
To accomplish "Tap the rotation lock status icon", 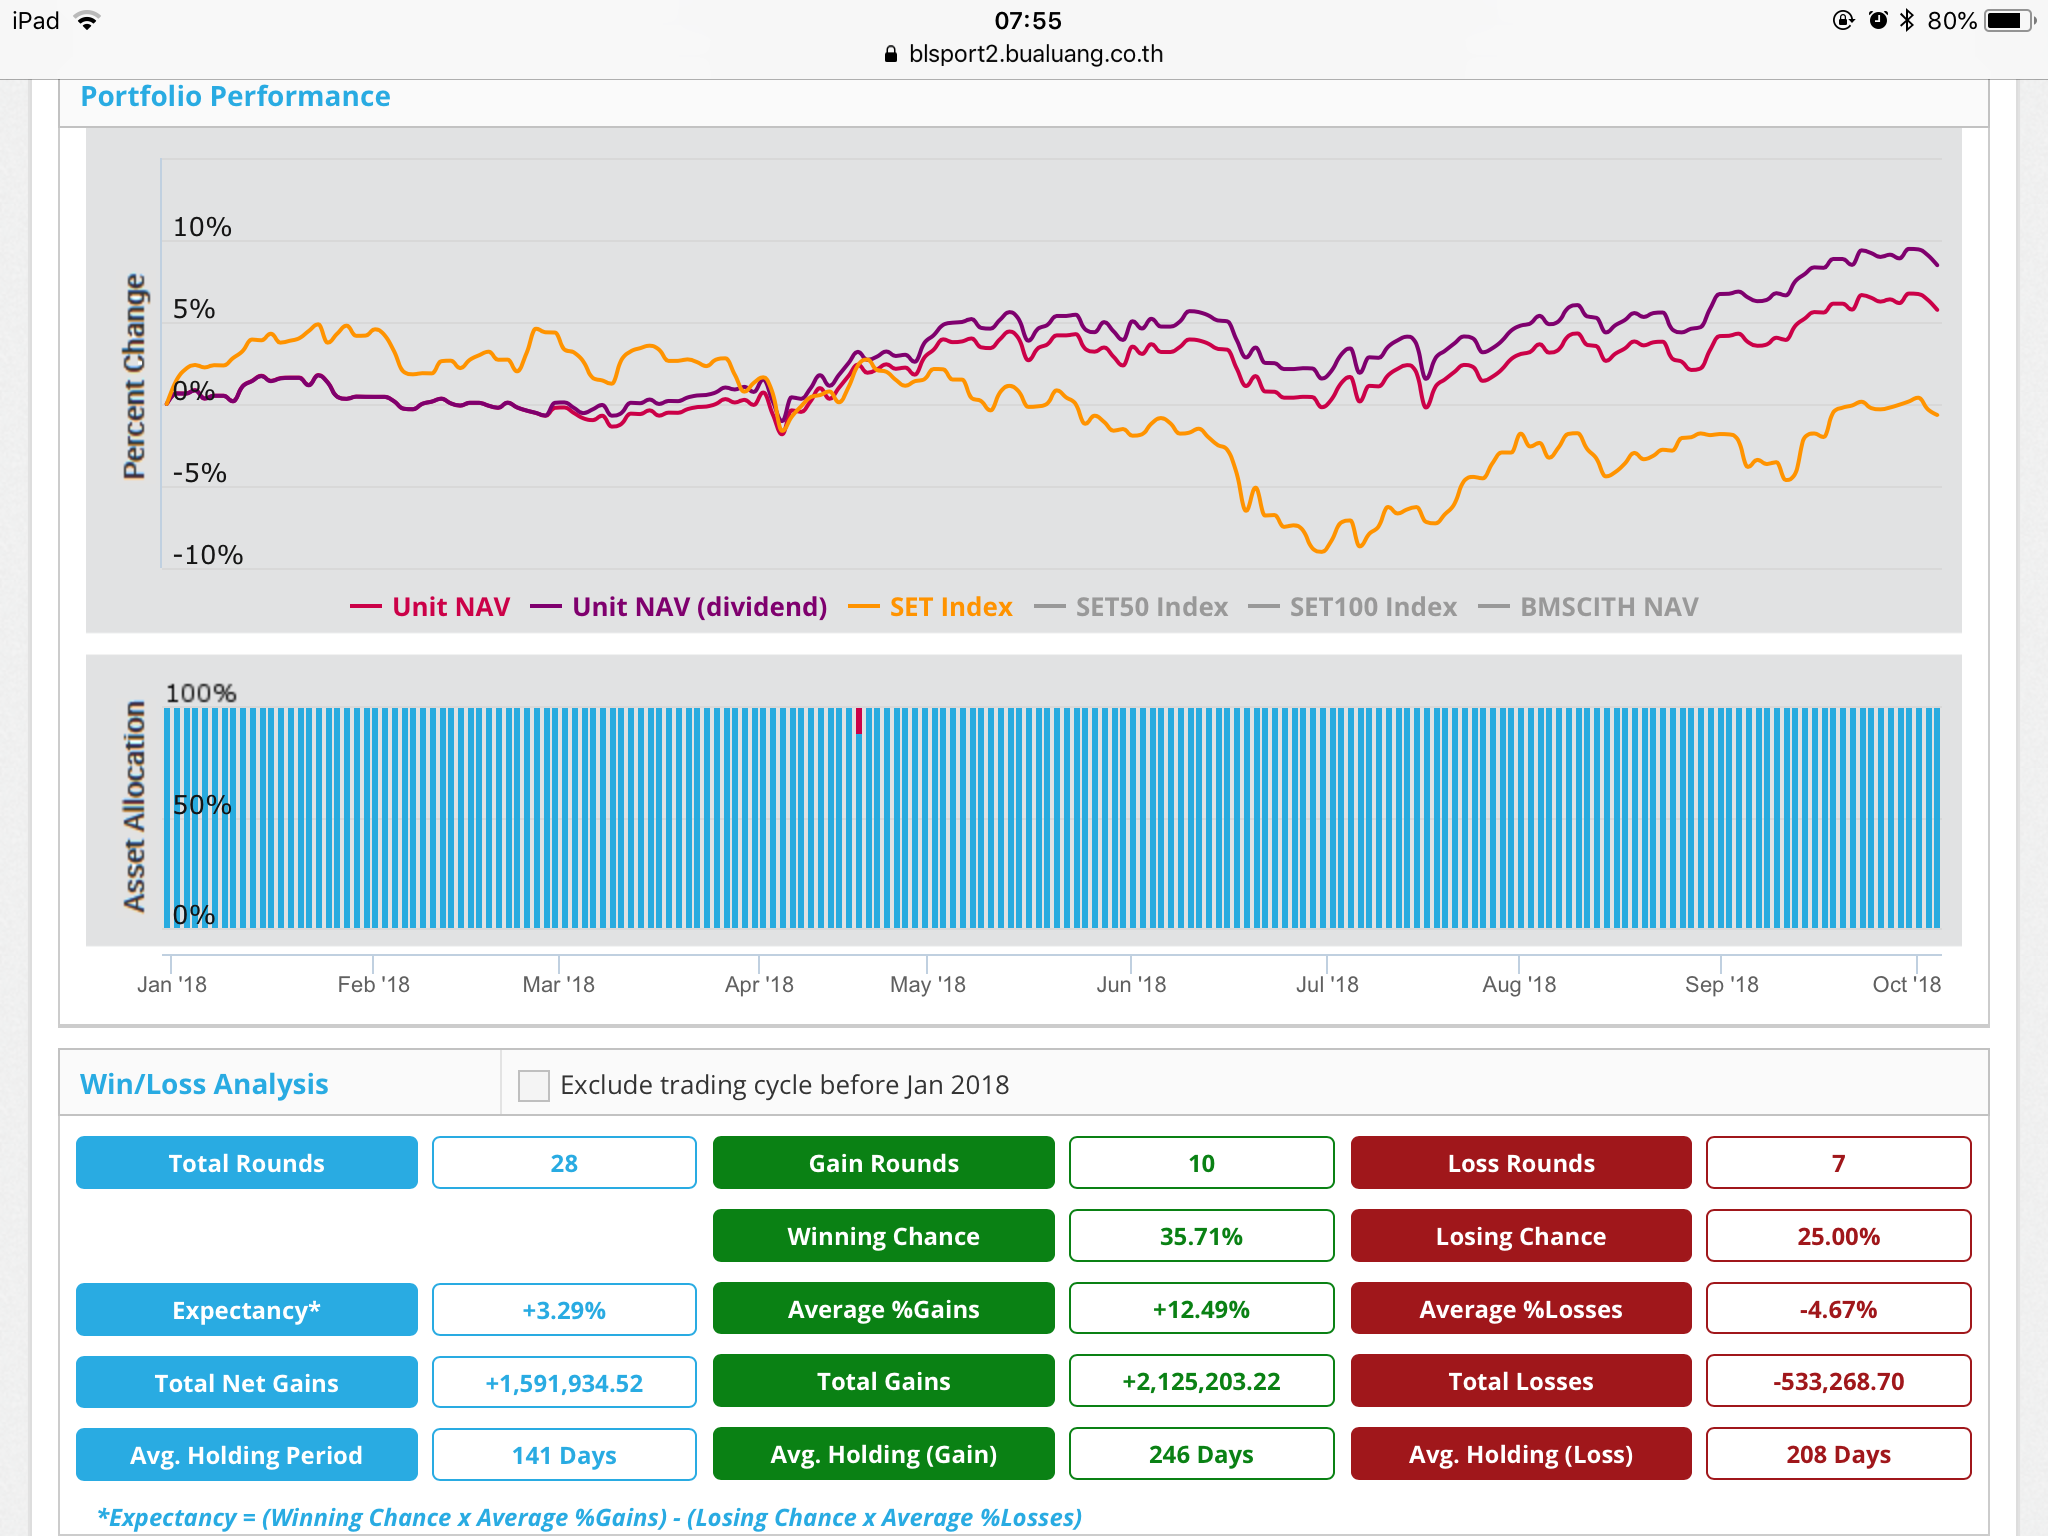I will tap(1843, 21).
